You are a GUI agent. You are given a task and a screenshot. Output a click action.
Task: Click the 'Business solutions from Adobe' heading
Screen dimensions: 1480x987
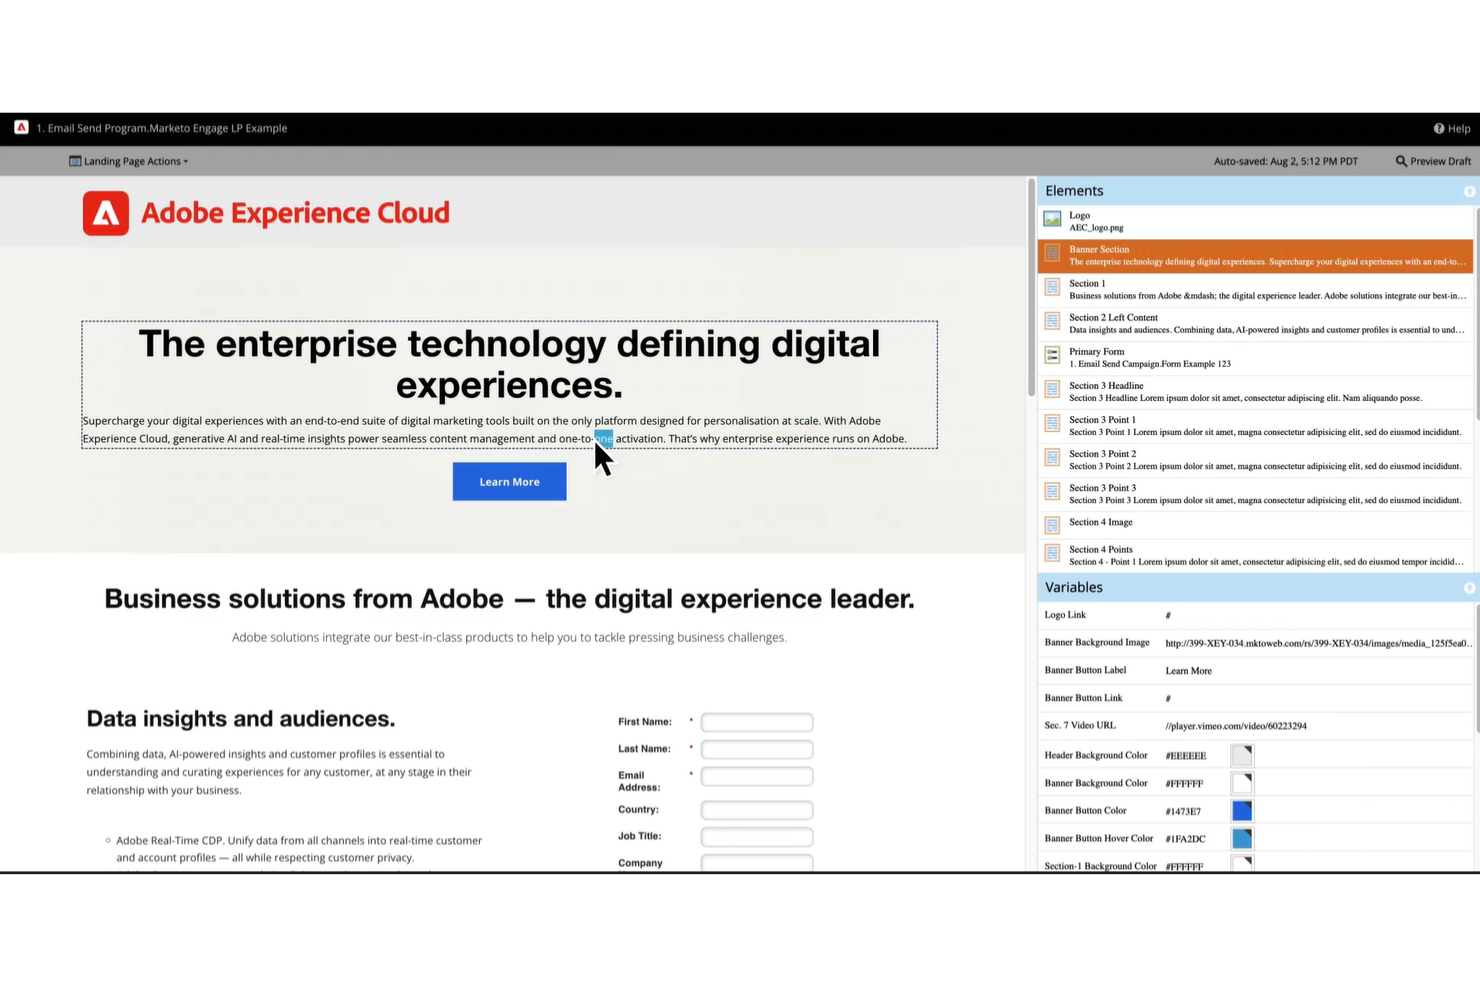tap(509, 599)
